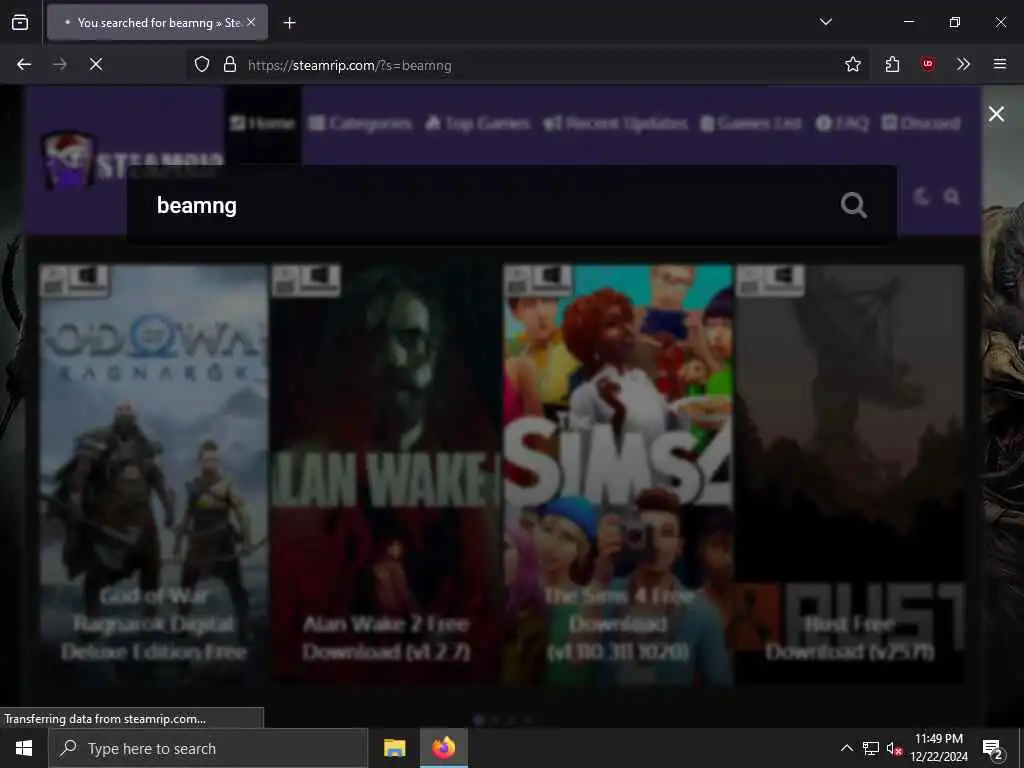Bookmark this page with star icon

(x=852, y=64)
